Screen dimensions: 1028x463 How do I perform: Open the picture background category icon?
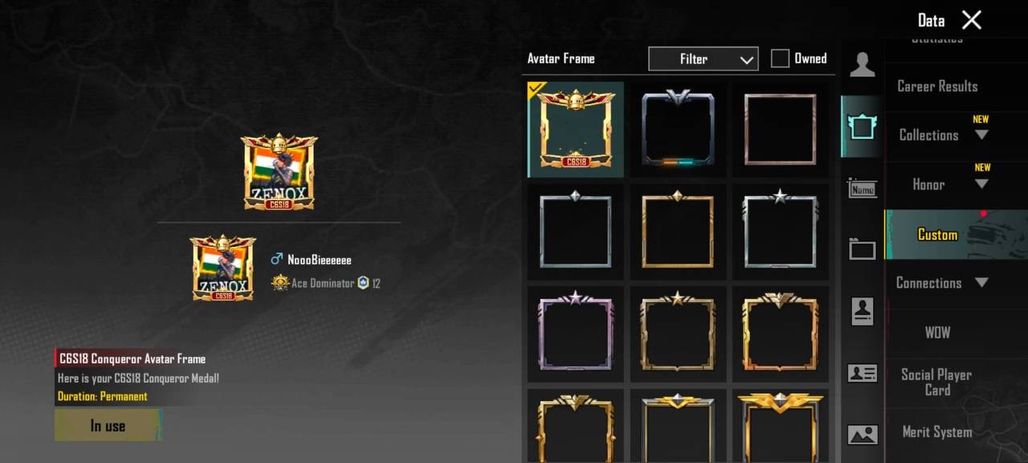862,434
